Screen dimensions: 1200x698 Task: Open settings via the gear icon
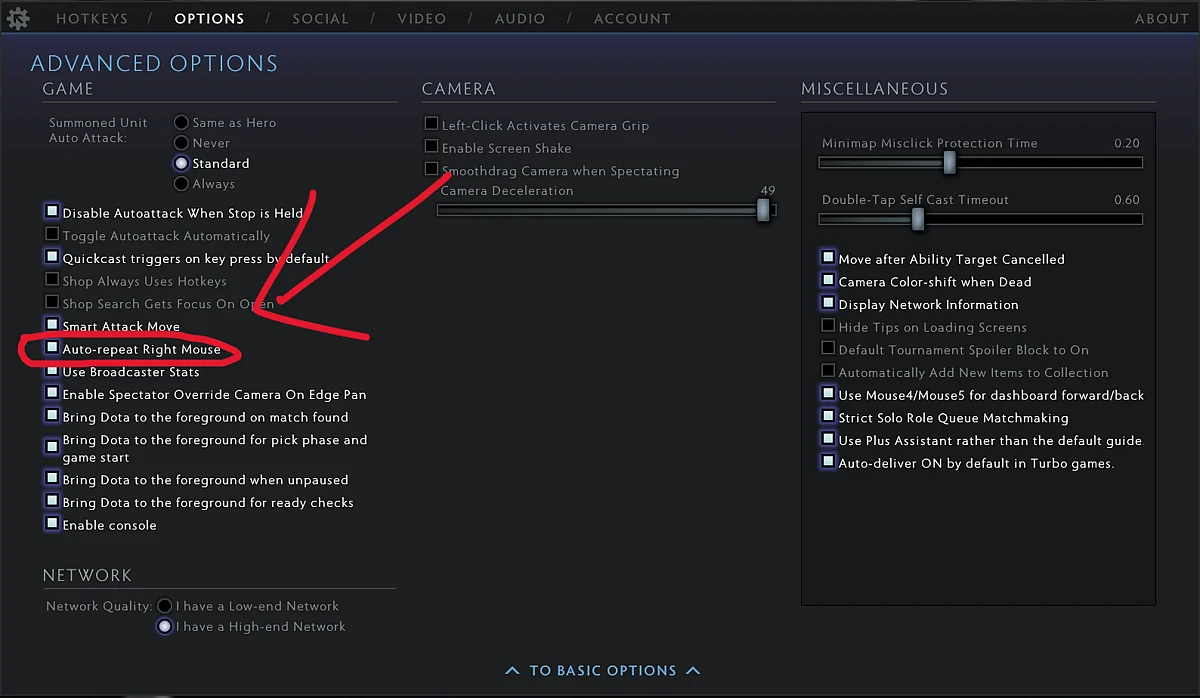(18, 18)
